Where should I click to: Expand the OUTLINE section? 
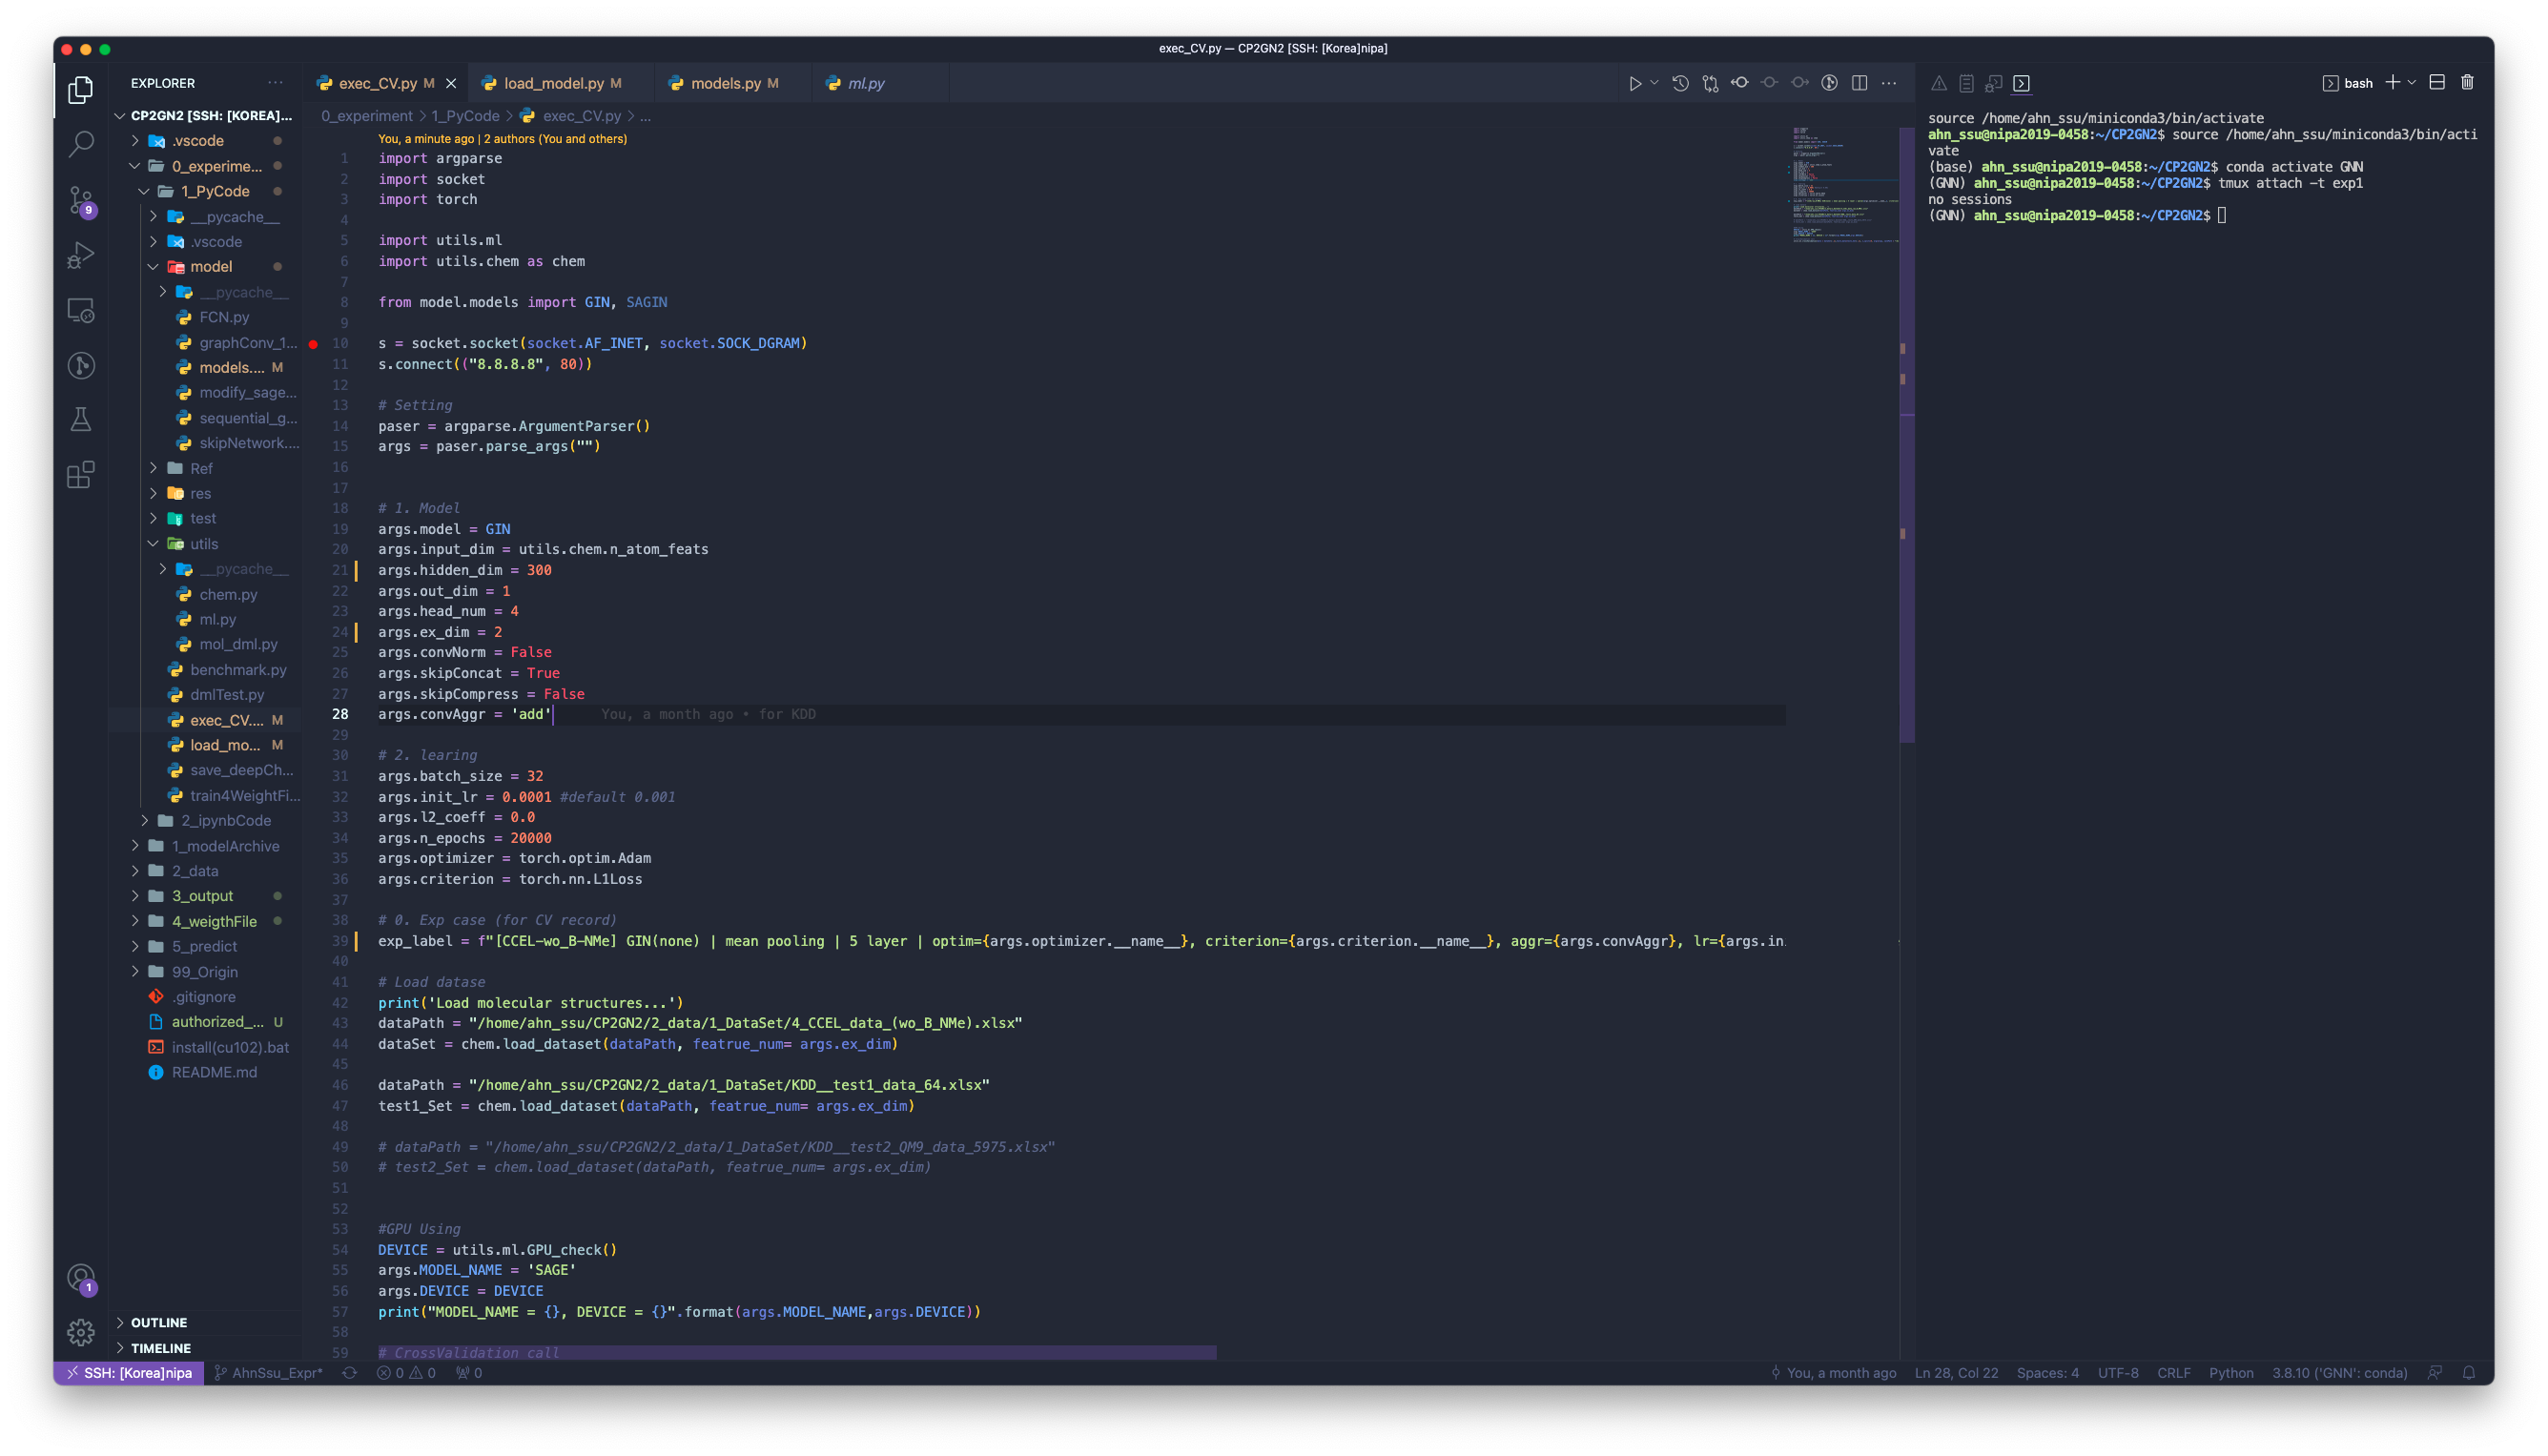(x=207, y=1322)
